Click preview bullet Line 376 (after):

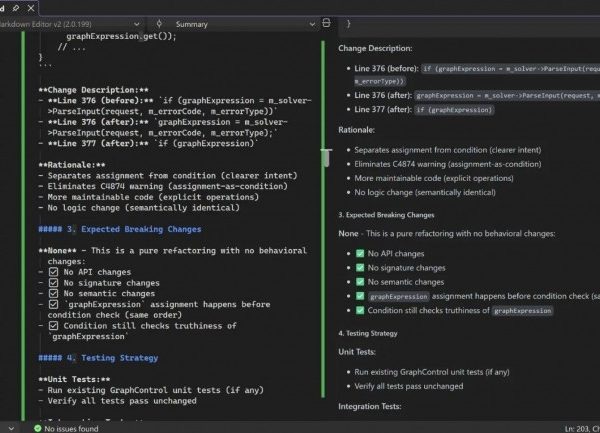(383, 95)
